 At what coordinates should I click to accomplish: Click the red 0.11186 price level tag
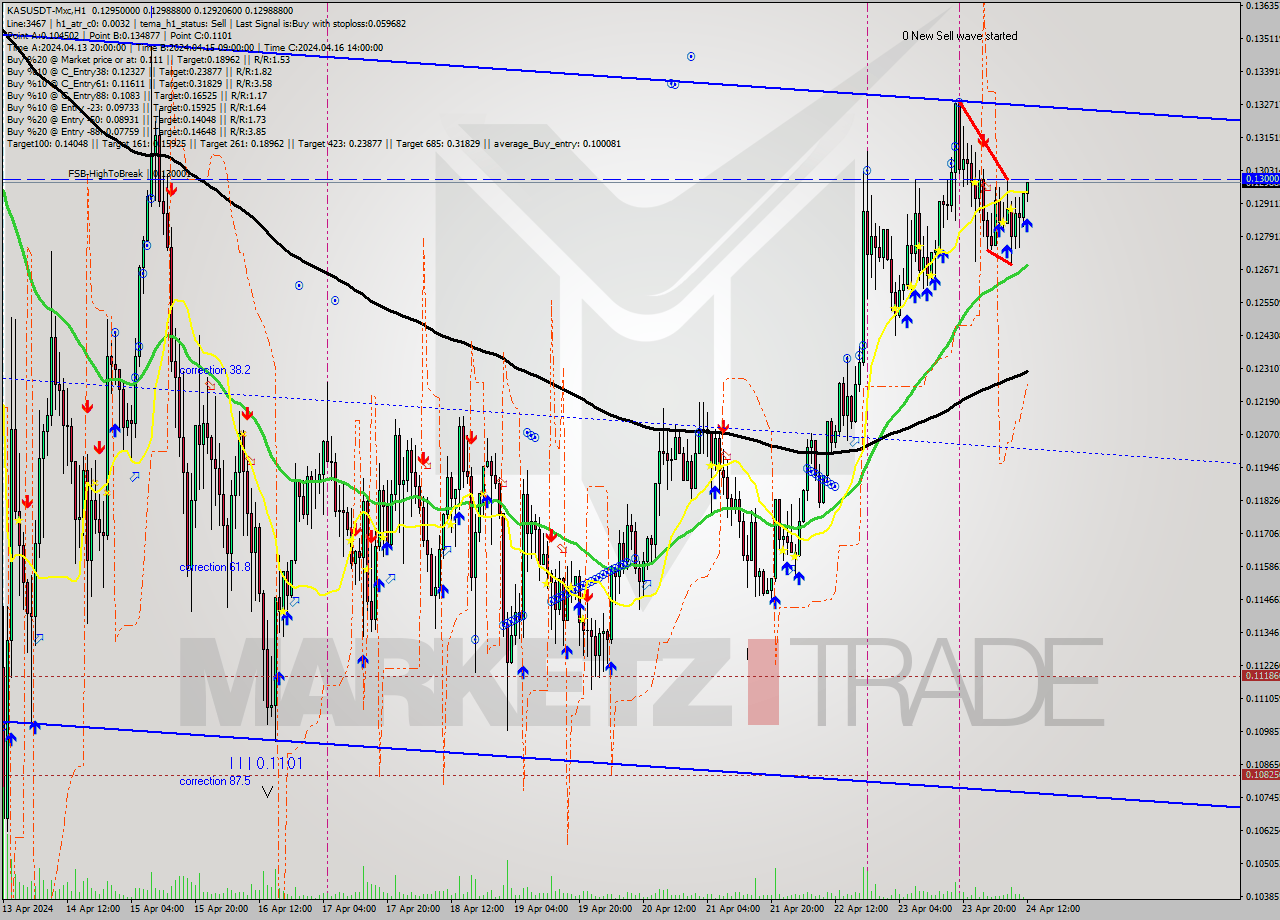(x=1259, y=675)
